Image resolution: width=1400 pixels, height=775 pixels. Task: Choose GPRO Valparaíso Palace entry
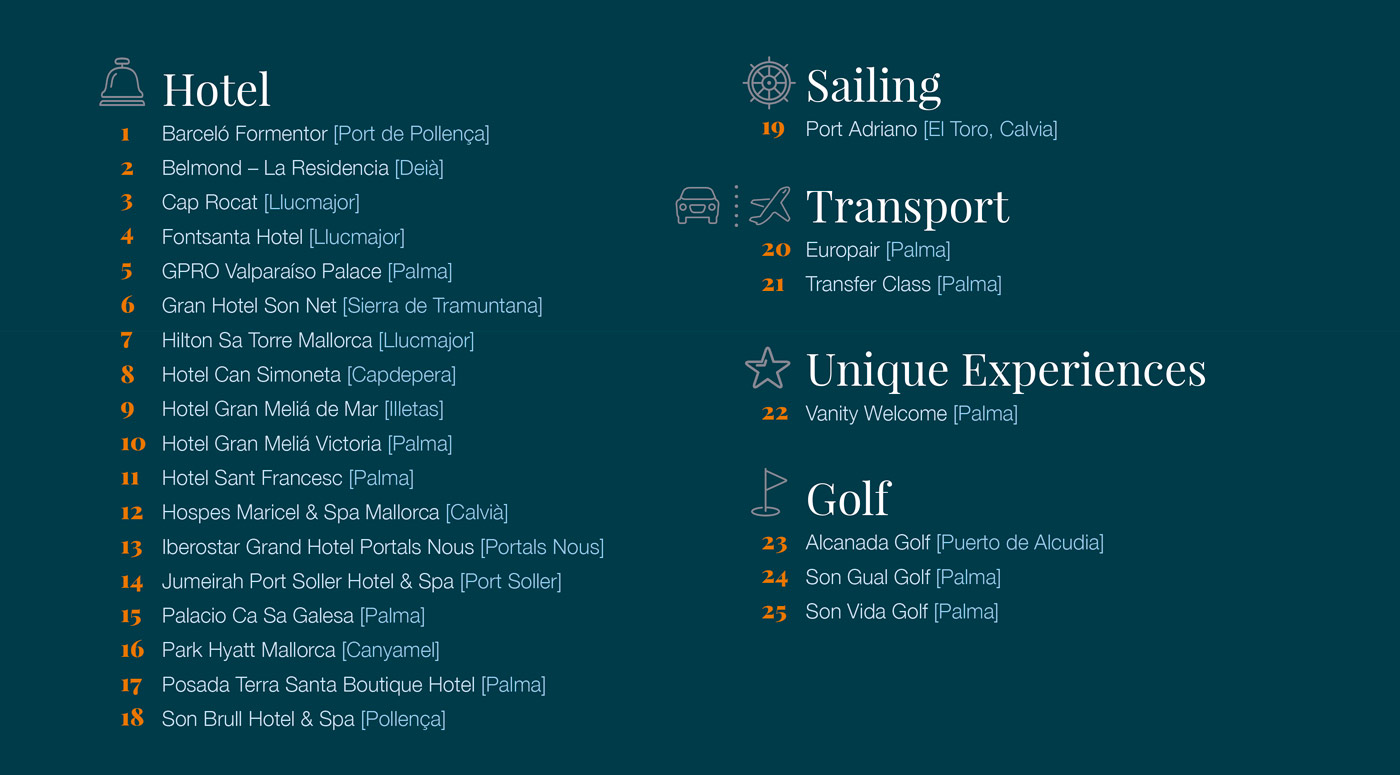(x=307, y=271)
